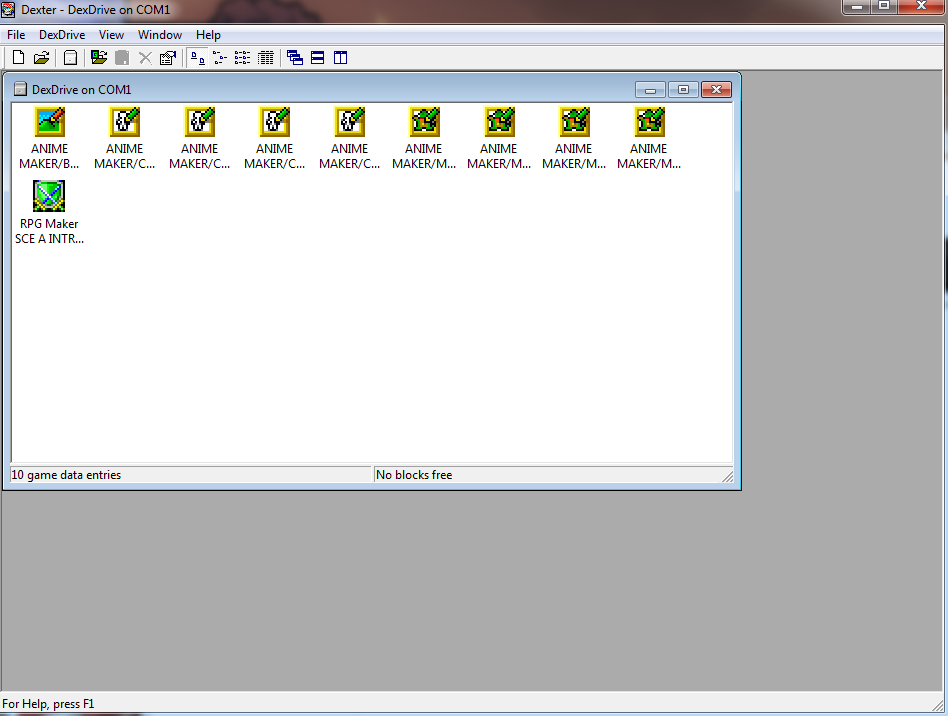Open the Help menu
The height and width of the screenshot is (716, 948).
click(x=208, y=35)
